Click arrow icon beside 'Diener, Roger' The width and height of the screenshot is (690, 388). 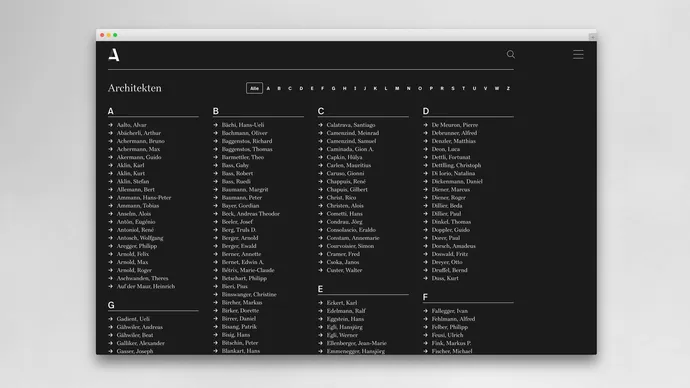[426, 198]
